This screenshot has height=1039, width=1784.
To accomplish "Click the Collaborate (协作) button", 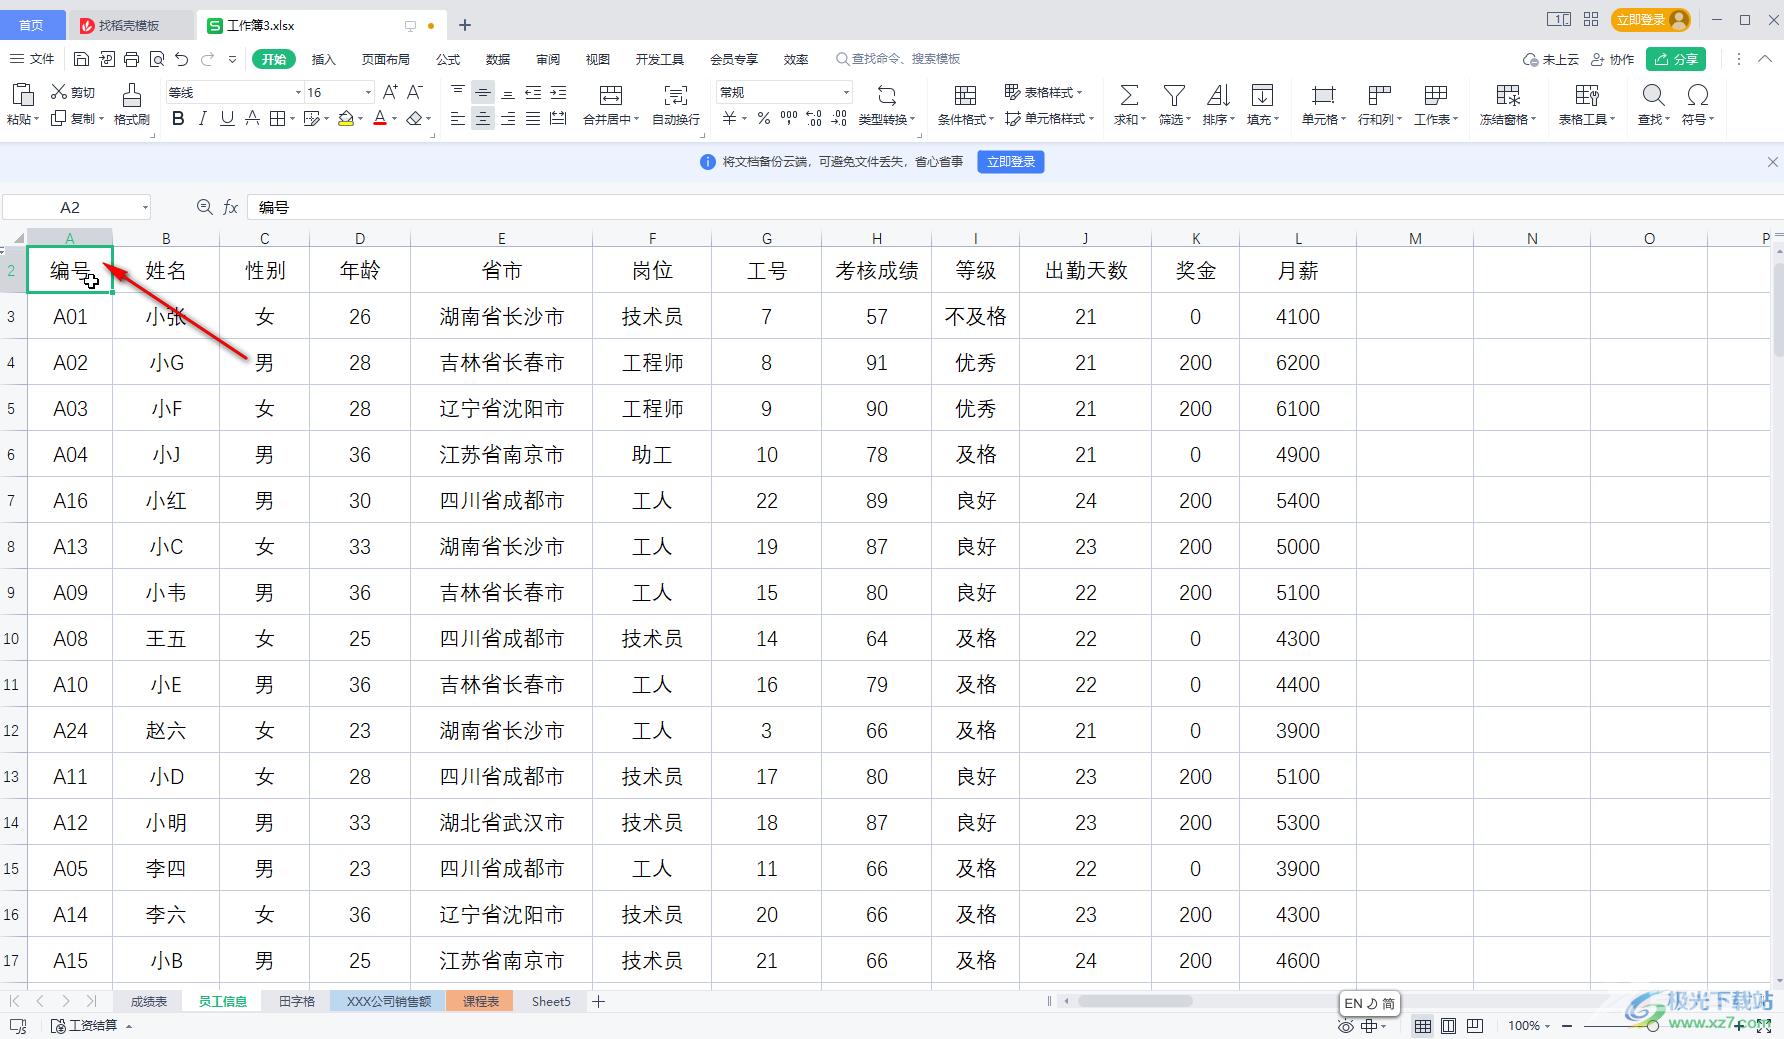I will 1612,59.
